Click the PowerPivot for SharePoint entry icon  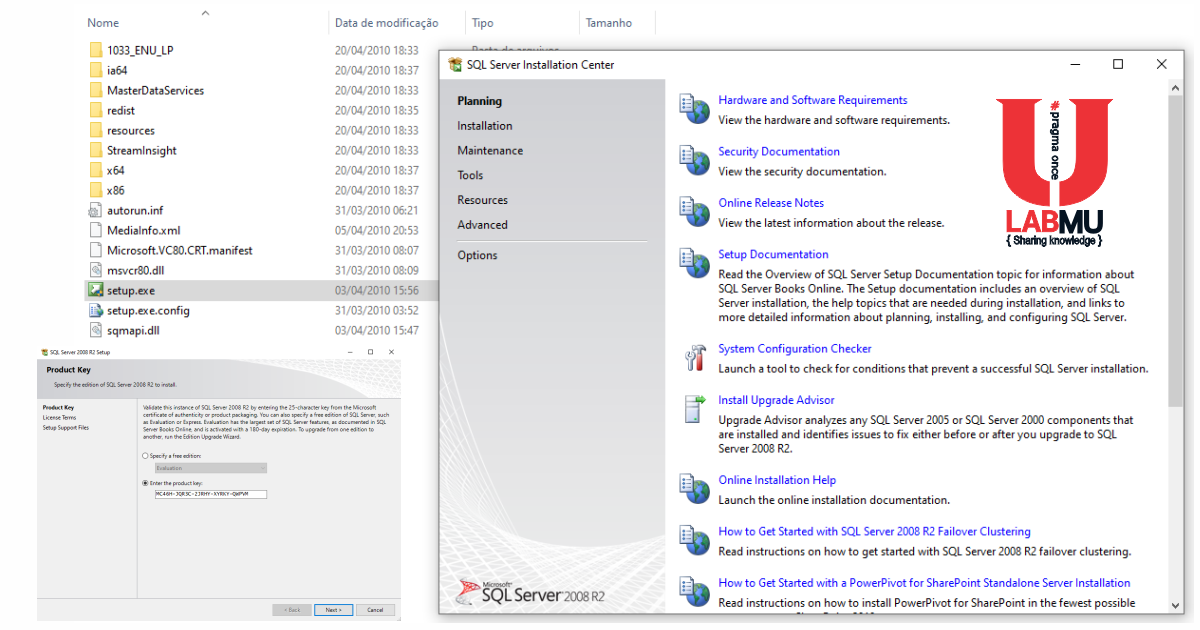[x=694, y=591]
